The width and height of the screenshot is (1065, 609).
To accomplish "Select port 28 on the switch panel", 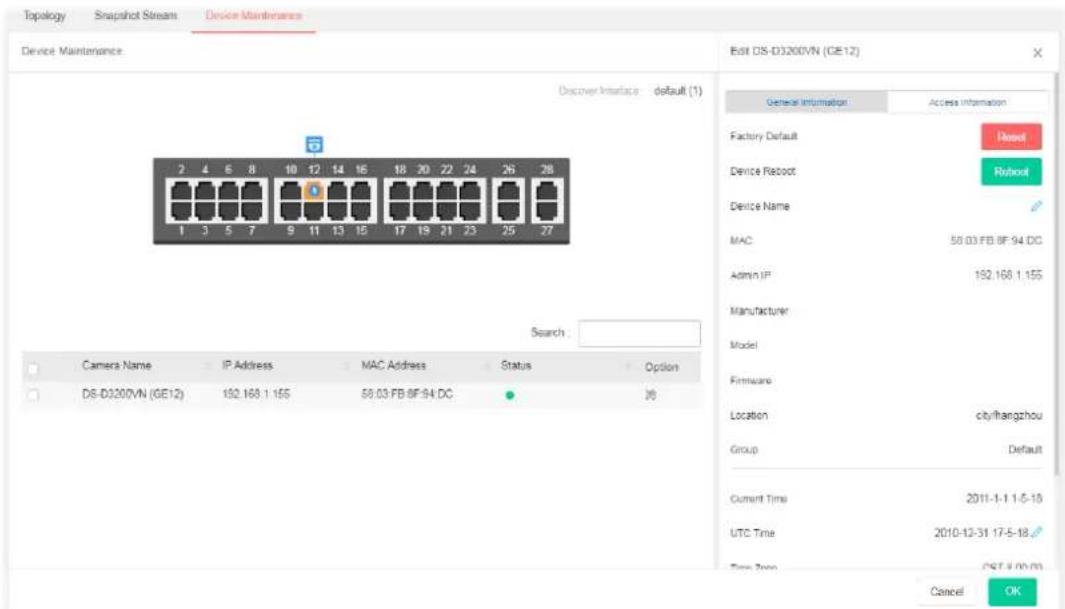I will (x=547, y=193).
